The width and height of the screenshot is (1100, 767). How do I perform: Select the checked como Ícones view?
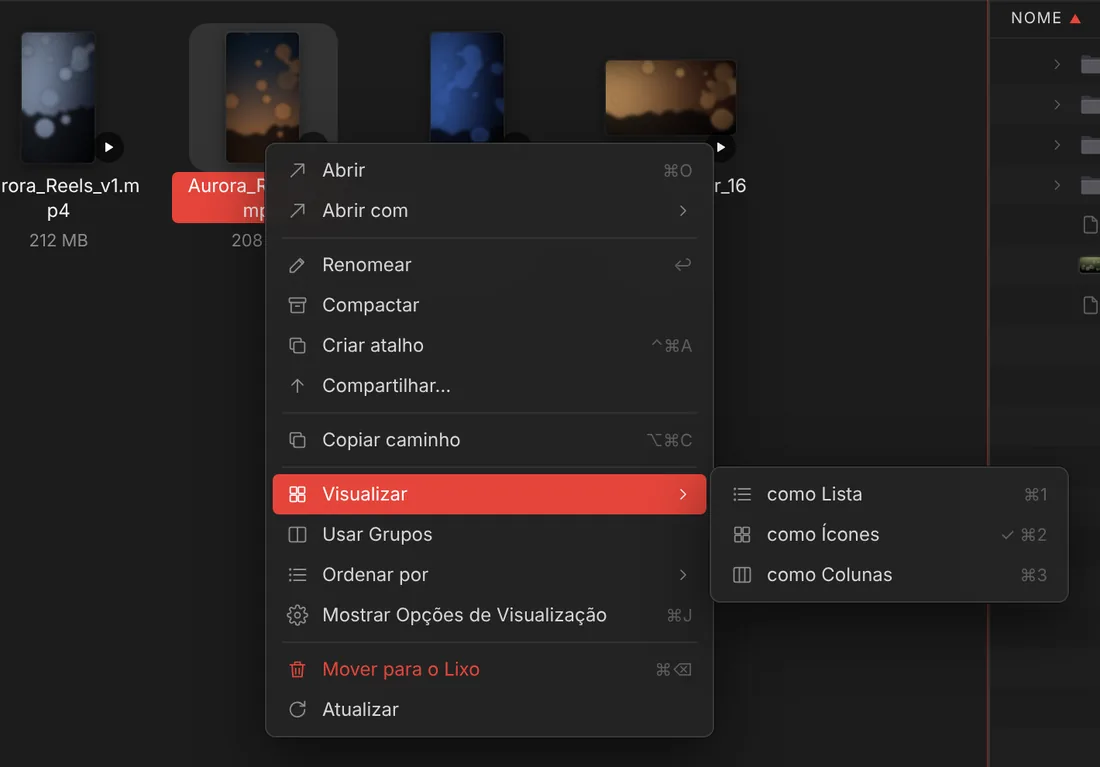click(890, 535)
